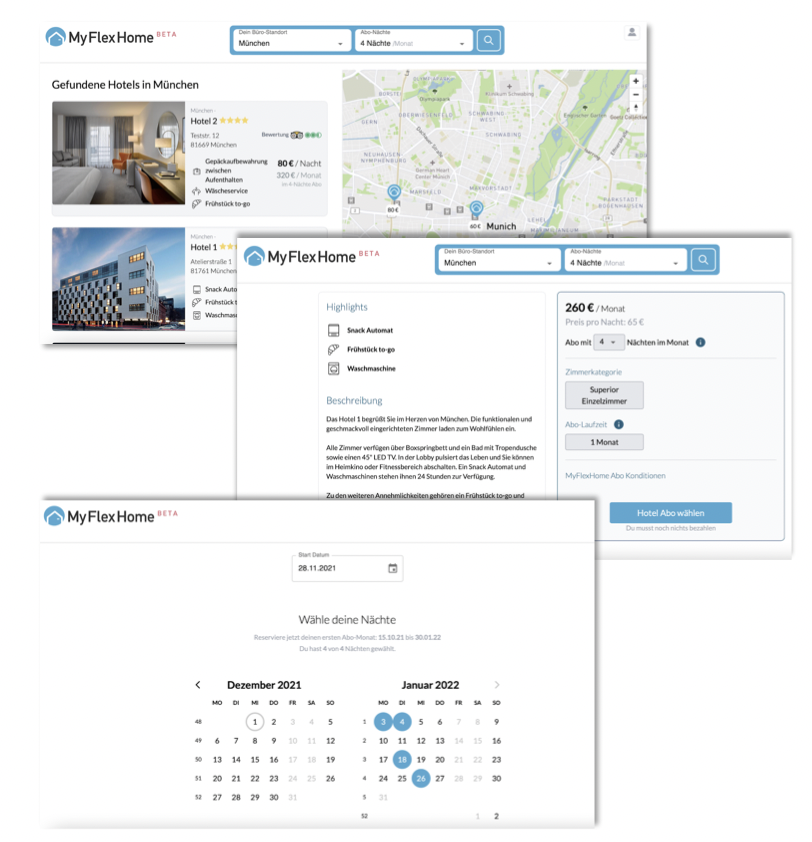Open the Büro-Standort München dropdown in the search results window
This screenshot has width=812, height=842.
[292, 40]
